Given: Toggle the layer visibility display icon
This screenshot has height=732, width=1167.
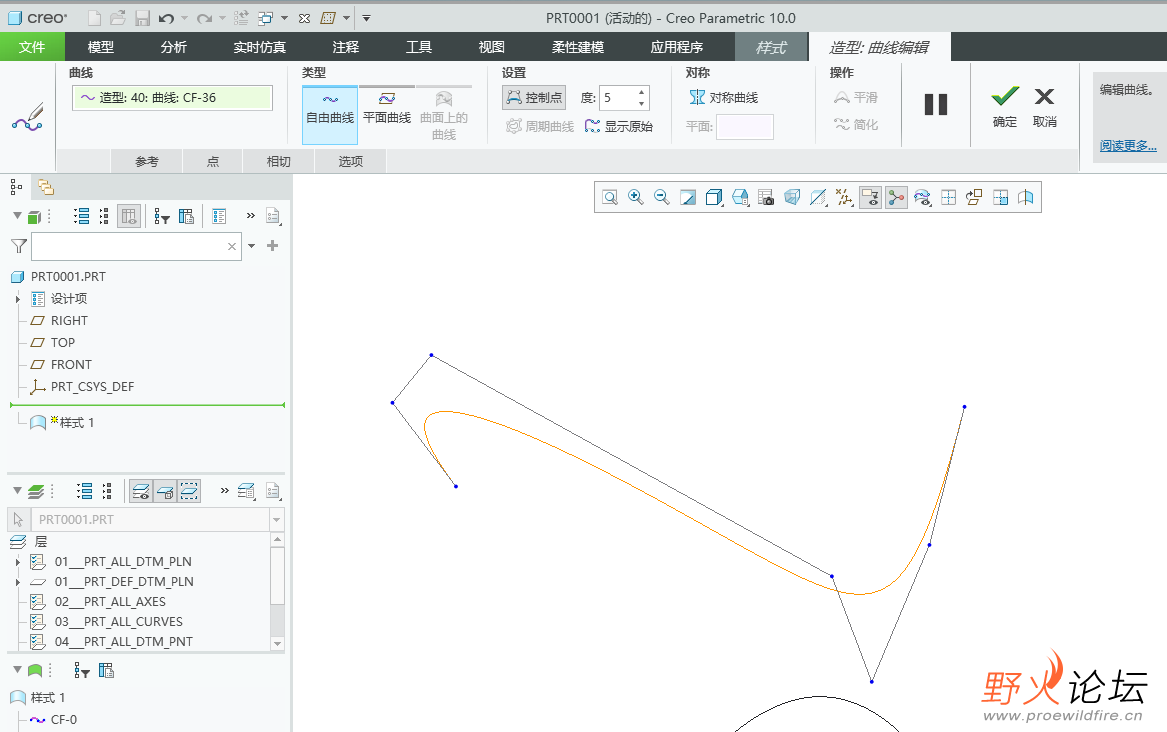Looking at the screenshot, I should [x=141, y=491].
